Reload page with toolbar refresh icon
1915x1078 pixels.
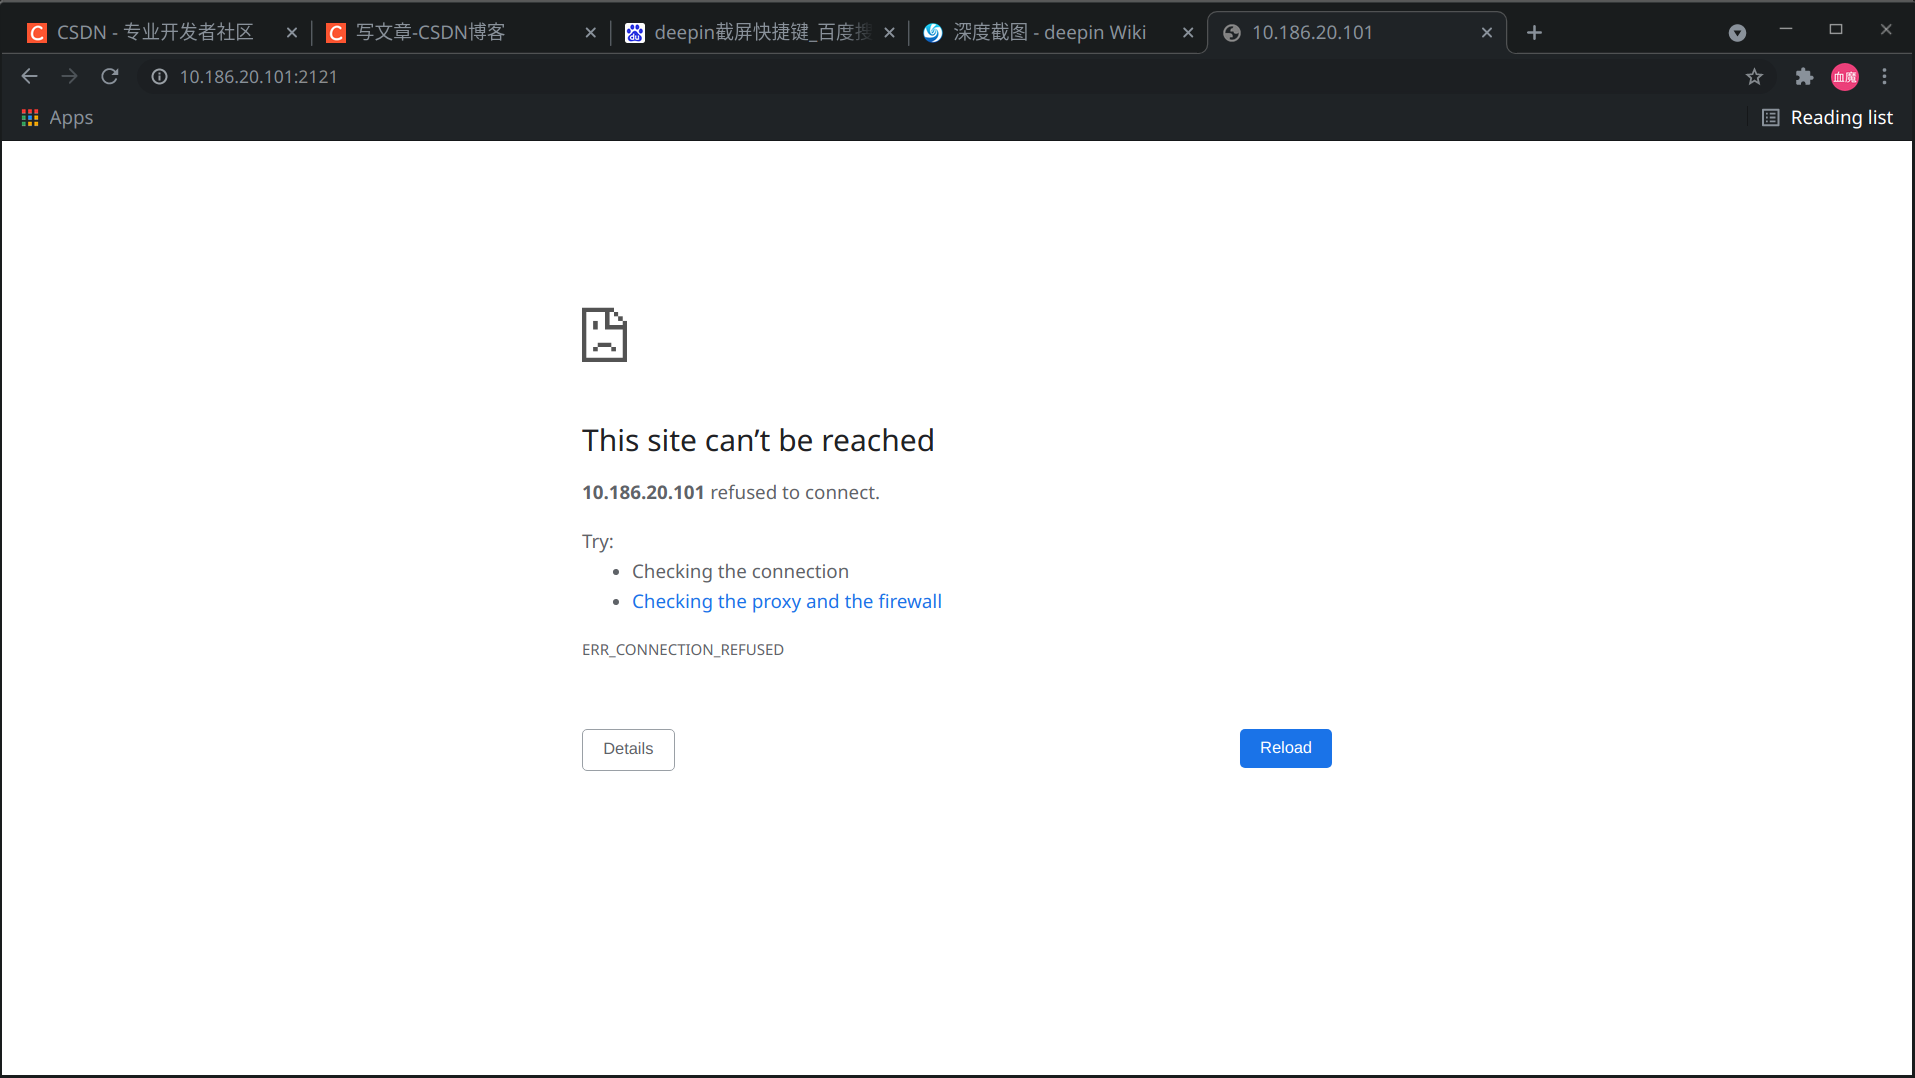coord(110,76)
